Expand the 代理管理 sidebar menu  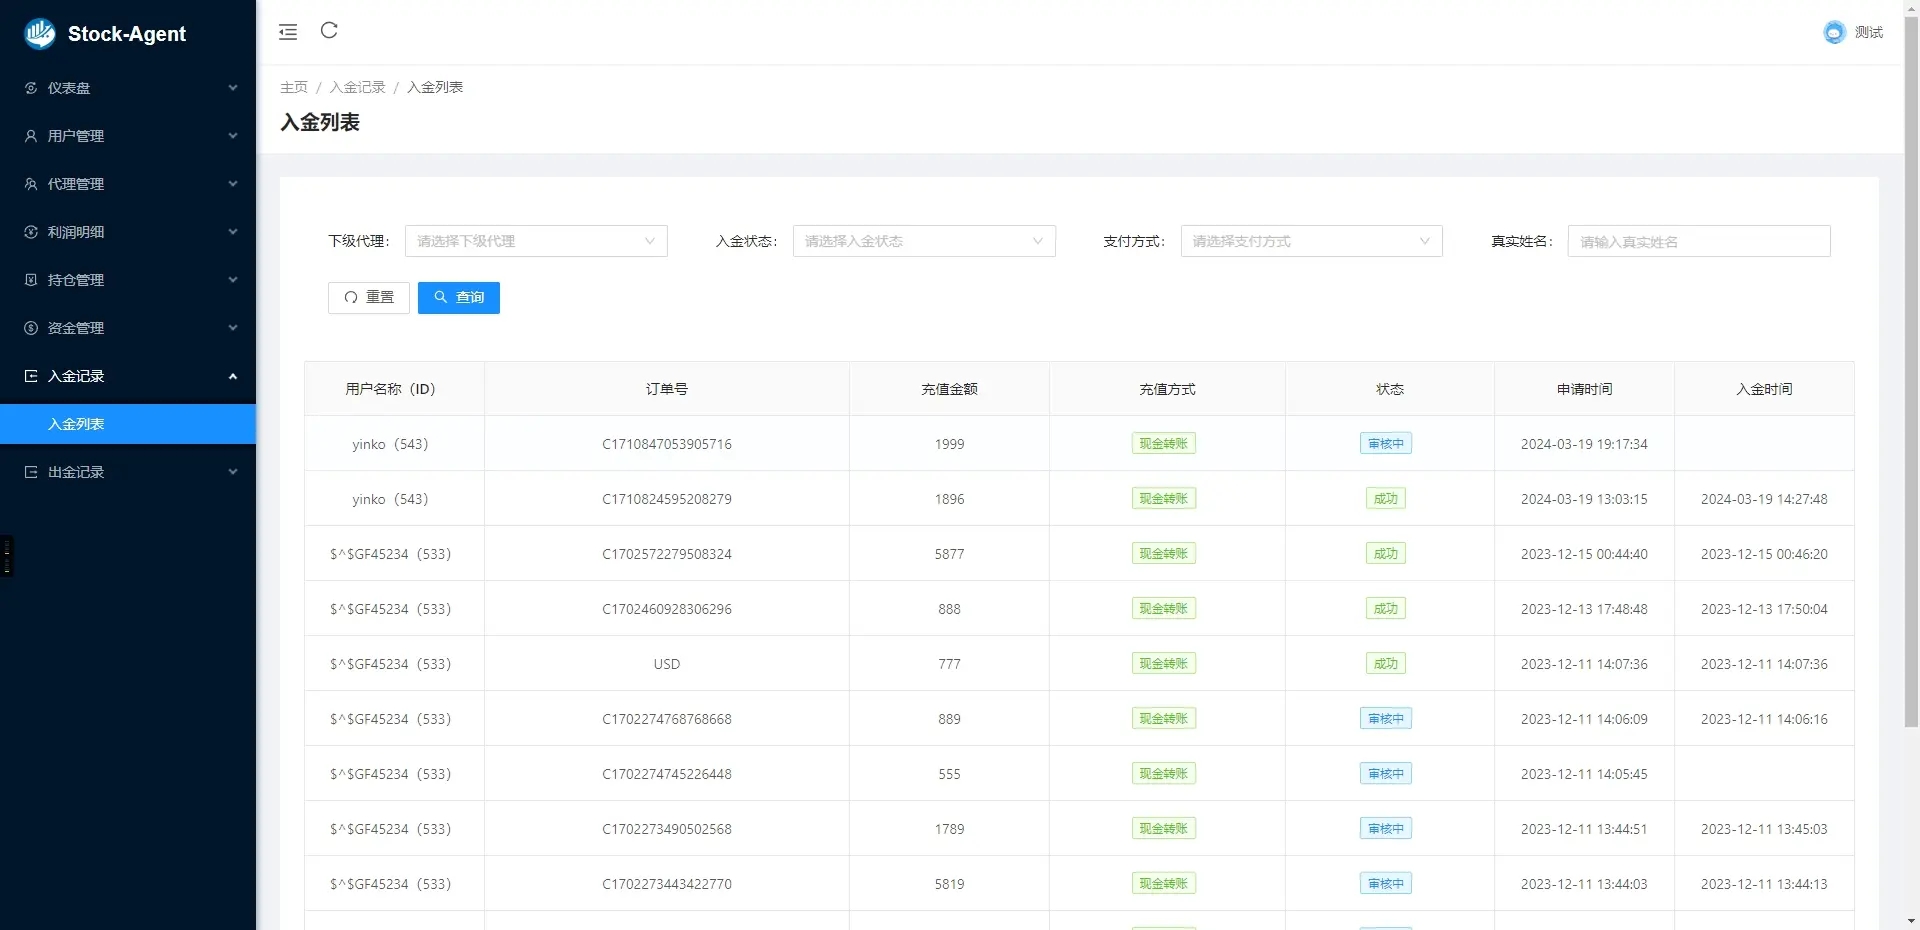pyautogui.click(x=128, y=184)
